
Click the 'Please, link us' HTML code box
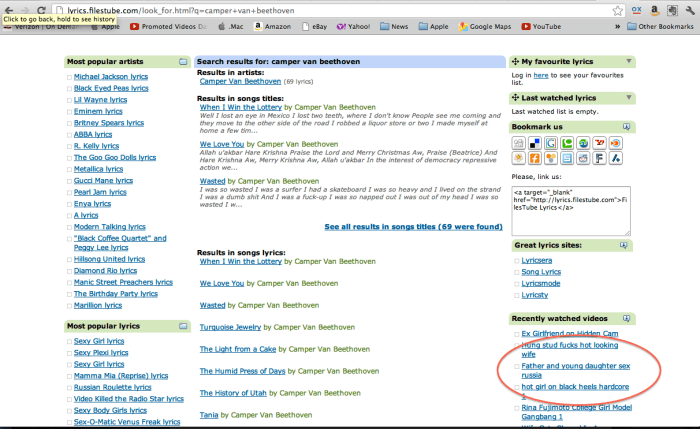pyautogui.click(x=571, y=211)
